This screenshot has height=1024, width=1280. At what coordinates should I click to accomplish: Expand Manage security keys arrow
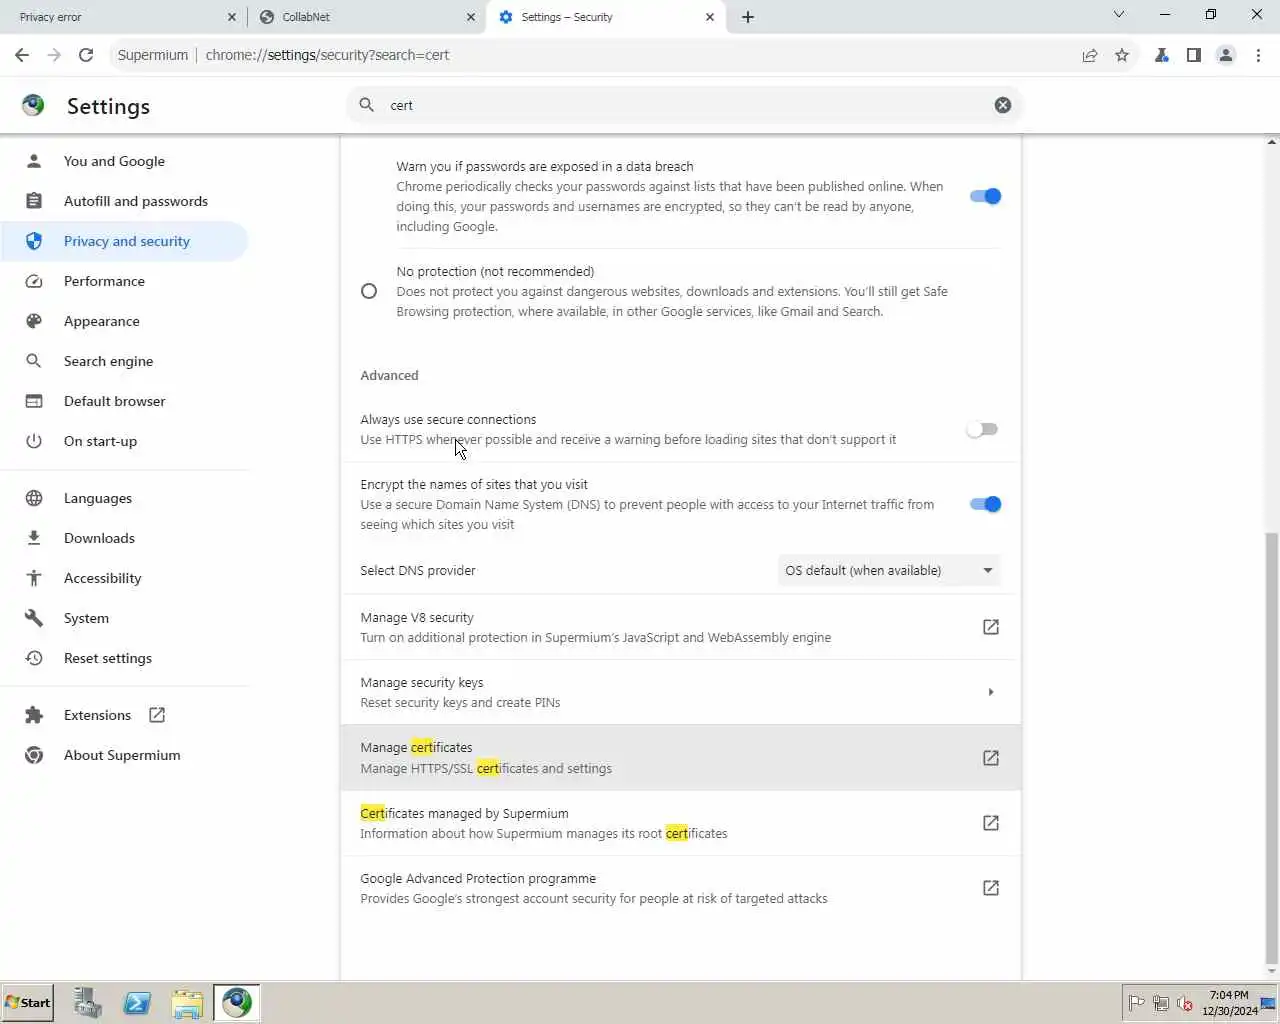click(991, 692)
